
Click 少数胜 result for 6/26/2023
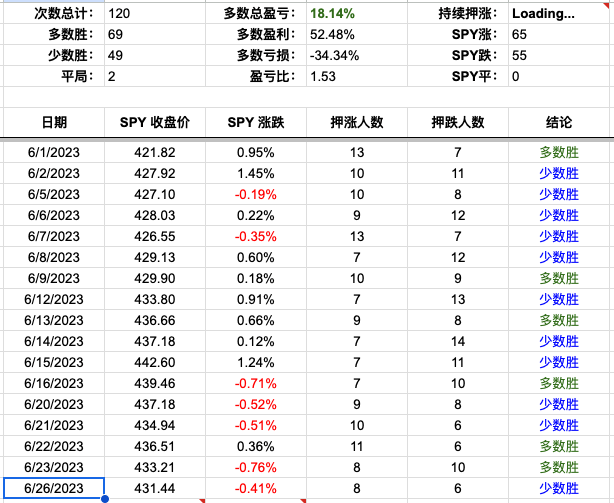[559, 489]
